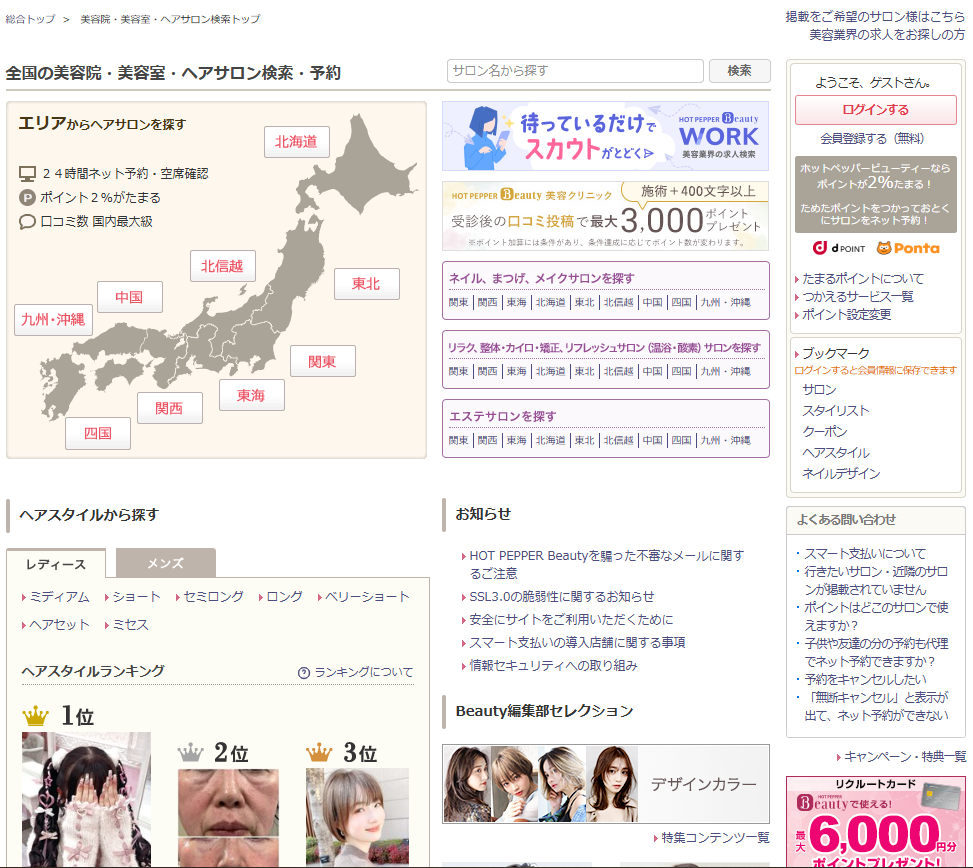Screen dimensions: 973x868
Task: Switch to the メンズ tab
Action: (166, 563)
